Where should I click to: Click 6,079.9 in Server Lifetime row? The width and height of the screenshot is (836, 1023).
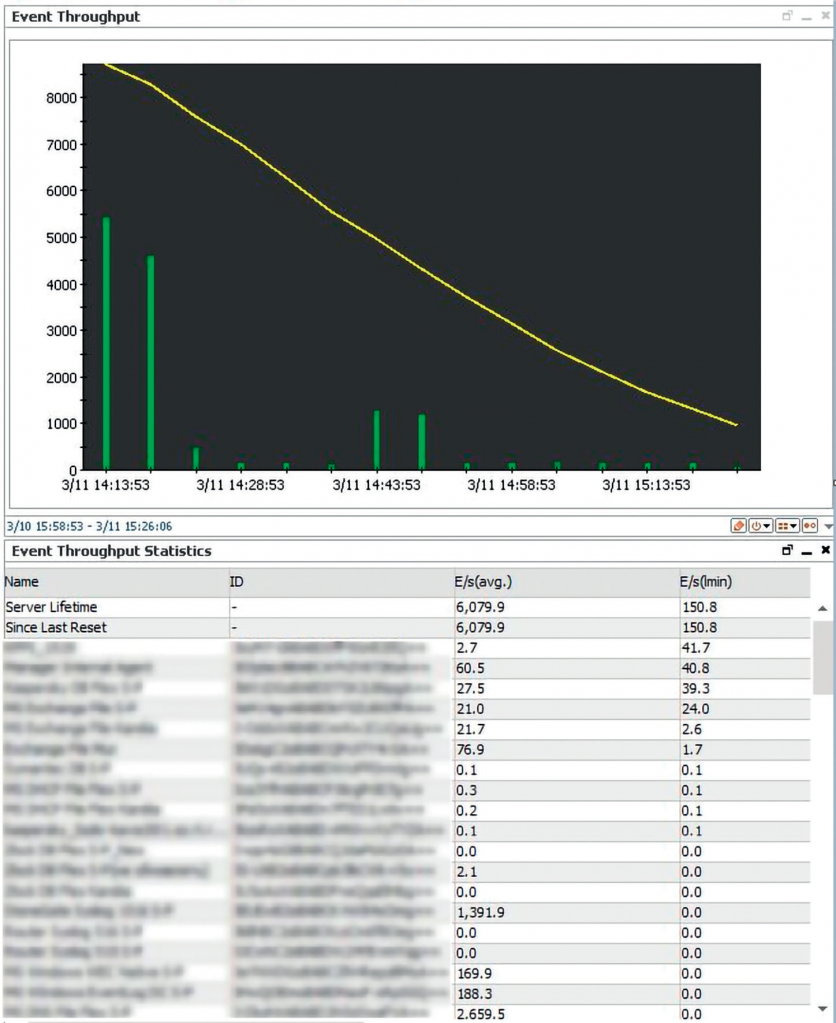point(480,607)
